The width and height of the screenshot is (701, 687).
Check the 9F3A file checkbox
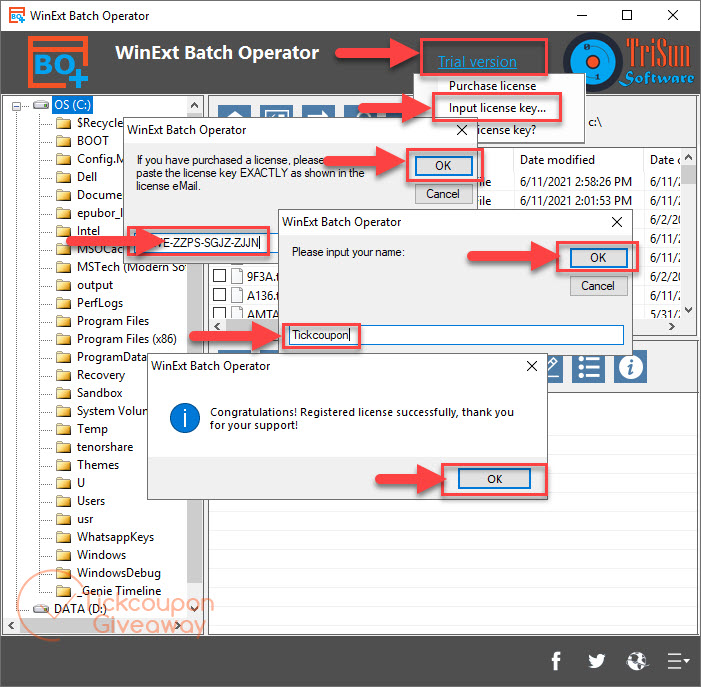point(220,276)
